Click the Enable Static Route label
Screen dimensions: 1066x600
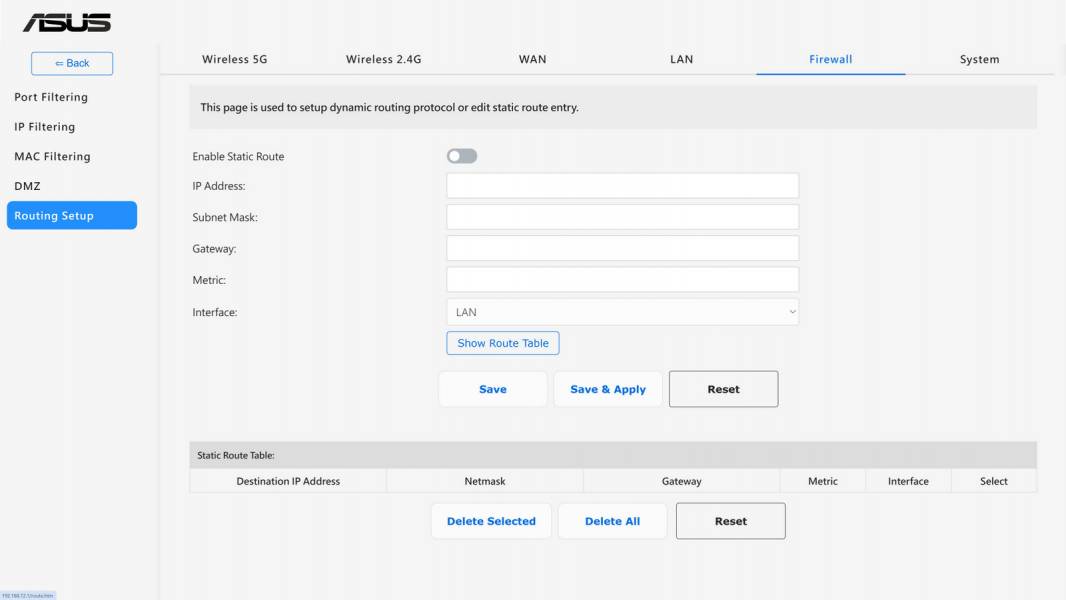pyautogui.click(x=238, y=156)
